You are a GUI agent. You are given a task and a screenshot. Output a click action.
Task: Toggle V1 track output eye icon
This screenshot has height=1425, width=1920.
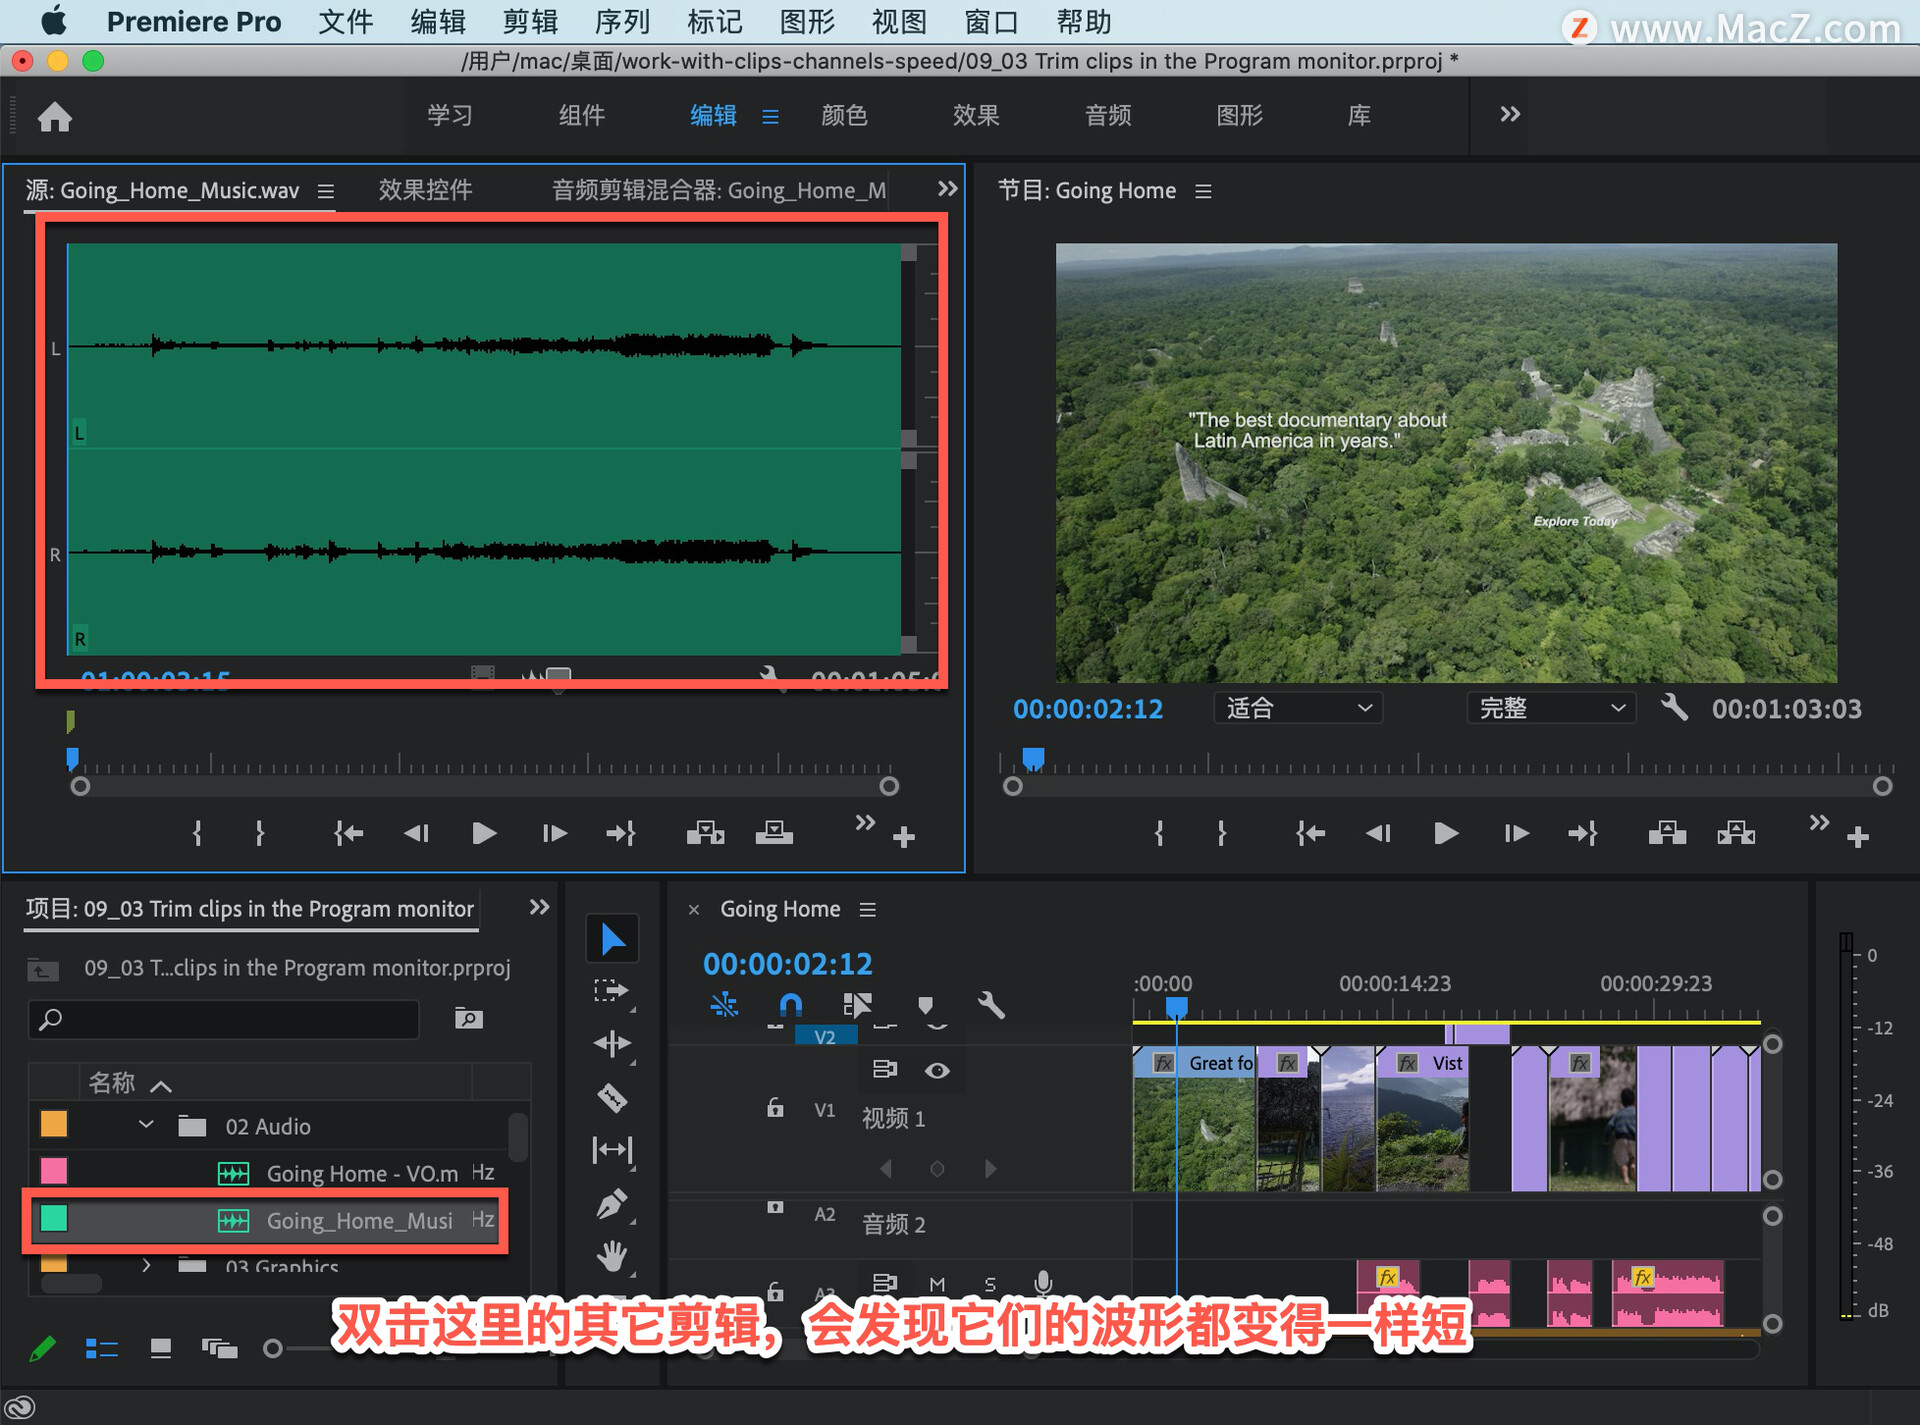(937, 1070)
